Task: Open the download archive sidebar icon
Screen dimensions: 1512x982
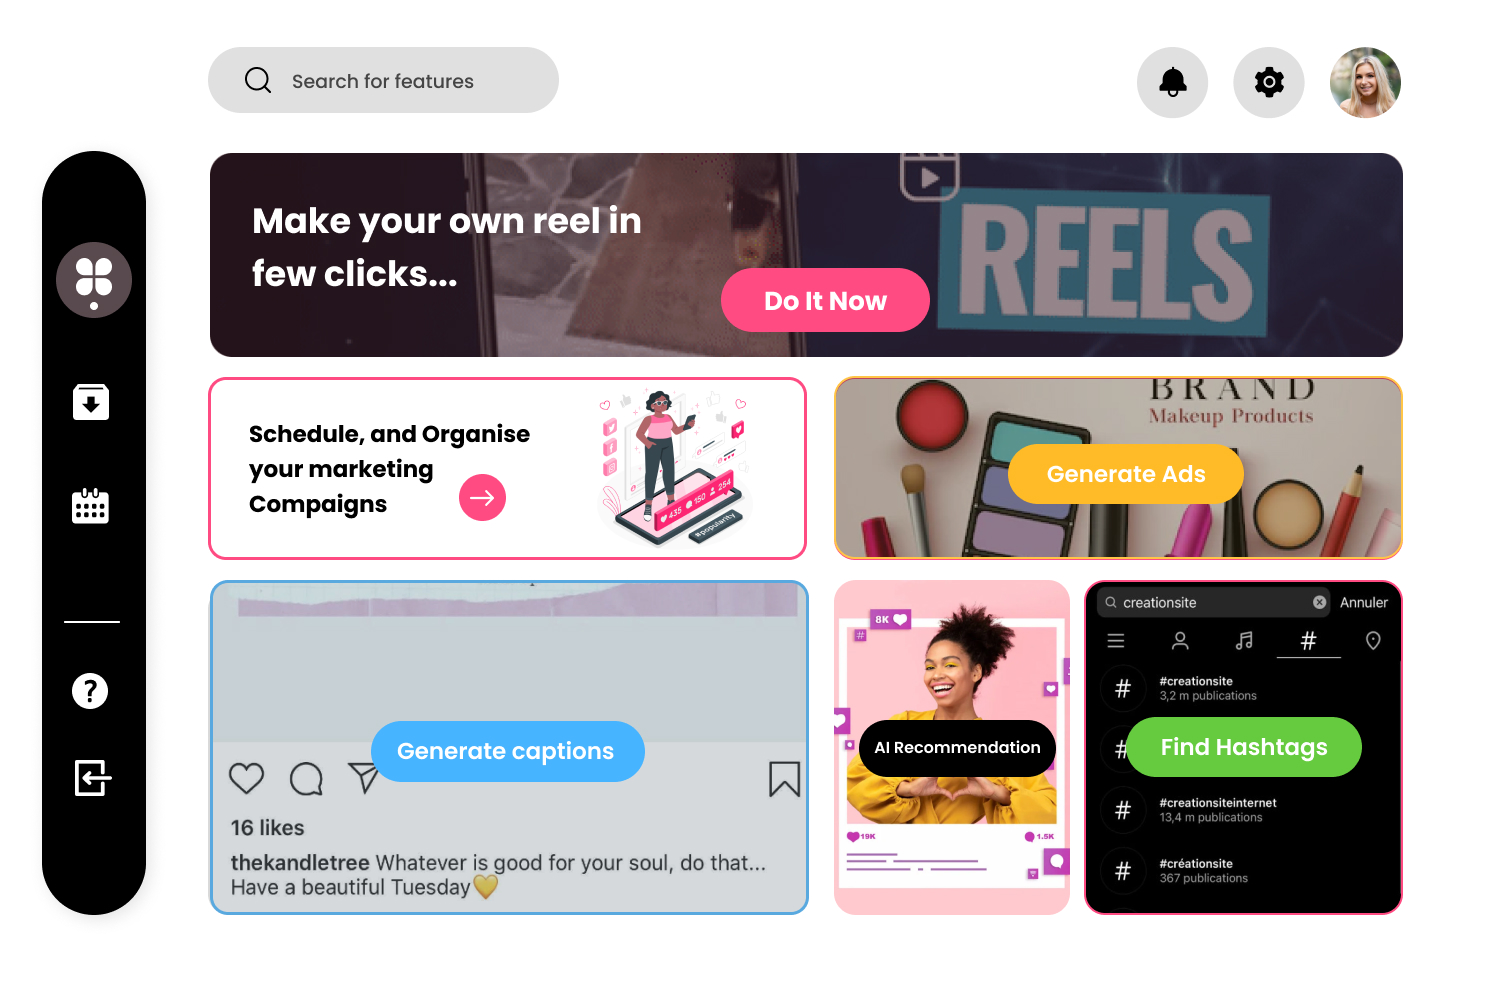Action: (x=91, y=402)
